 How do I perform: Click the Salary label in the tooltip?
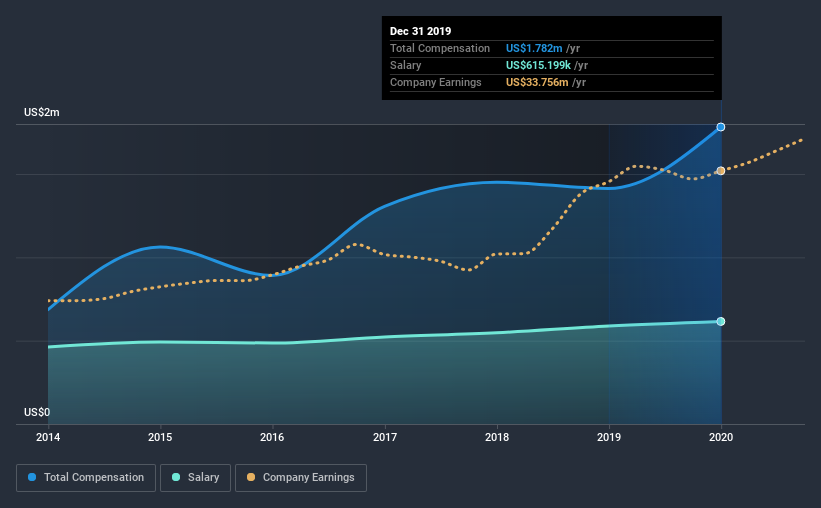tap(405, 65)
